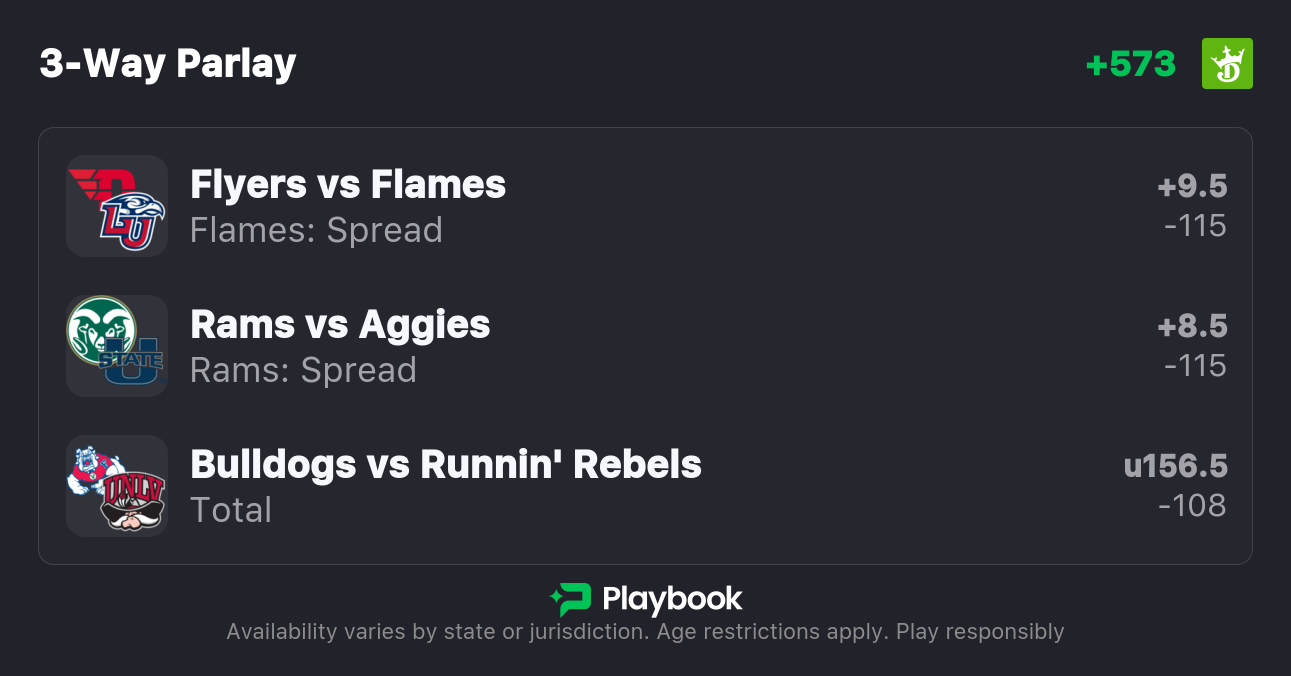Screen dimensions: 1291x676
Task: Select the Colorado State Rams logo
Action: (100, 329)
